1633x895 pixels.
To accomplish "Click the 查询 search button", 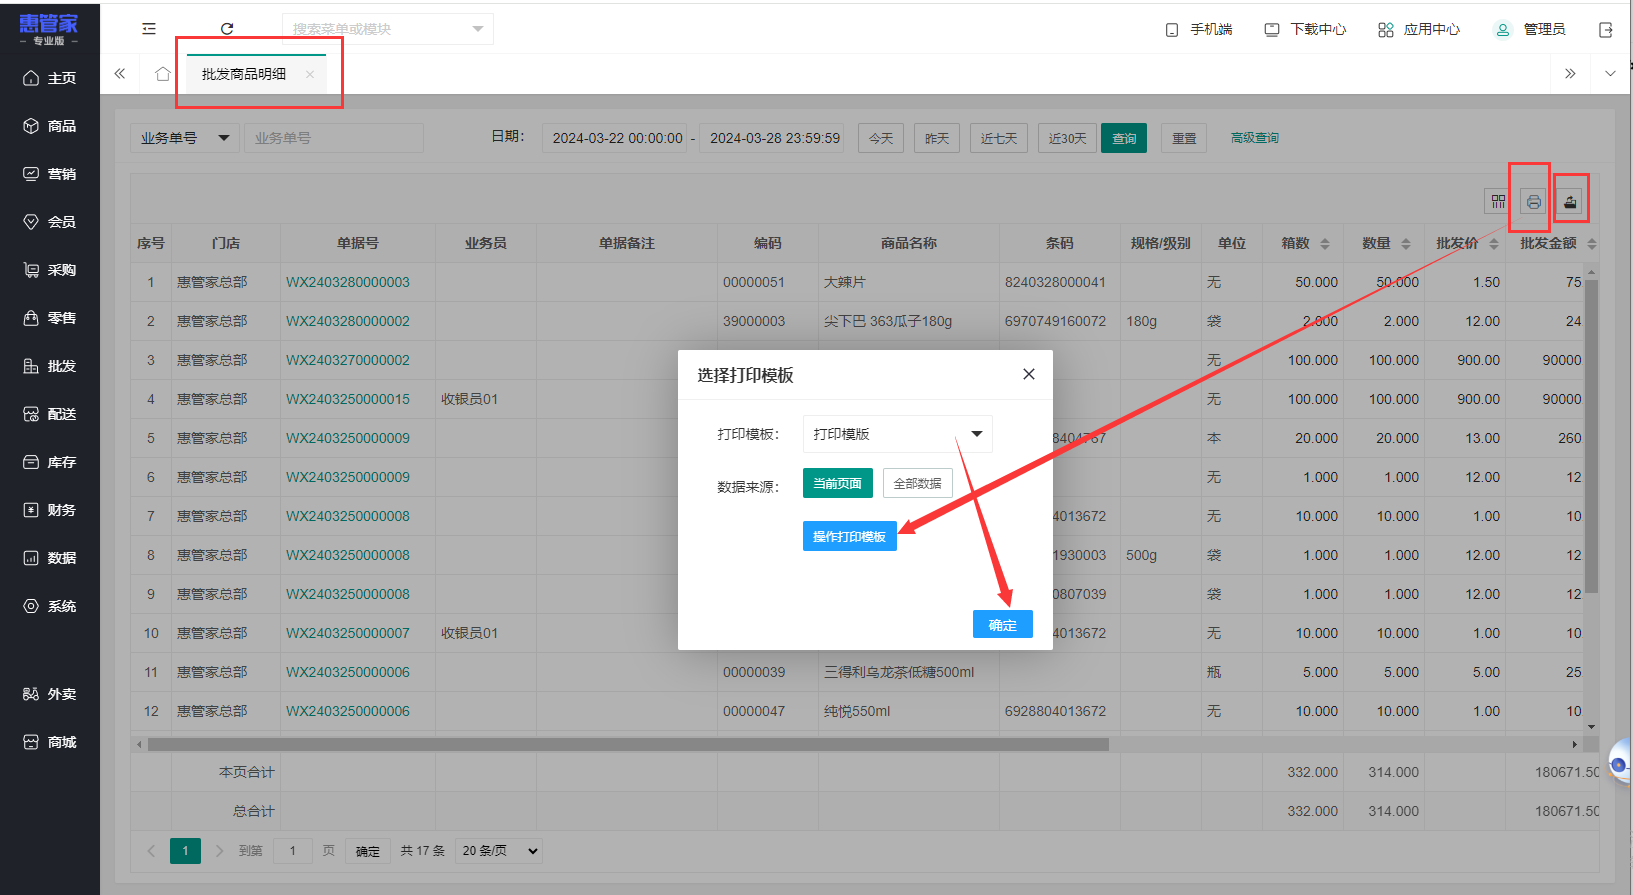I will (x=1124, y=138).
